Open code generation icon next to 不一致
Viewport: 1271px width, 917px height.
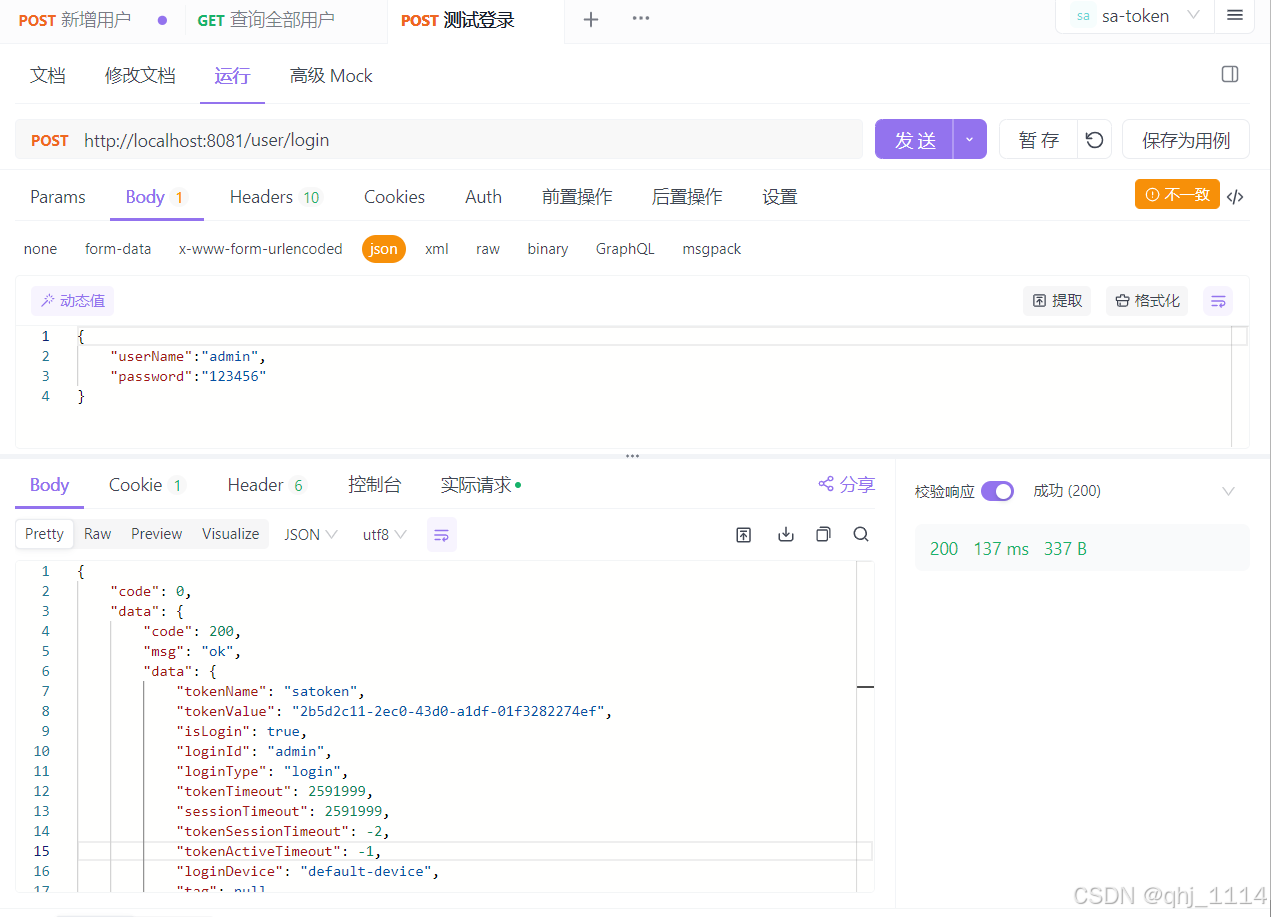[1236, 196]
